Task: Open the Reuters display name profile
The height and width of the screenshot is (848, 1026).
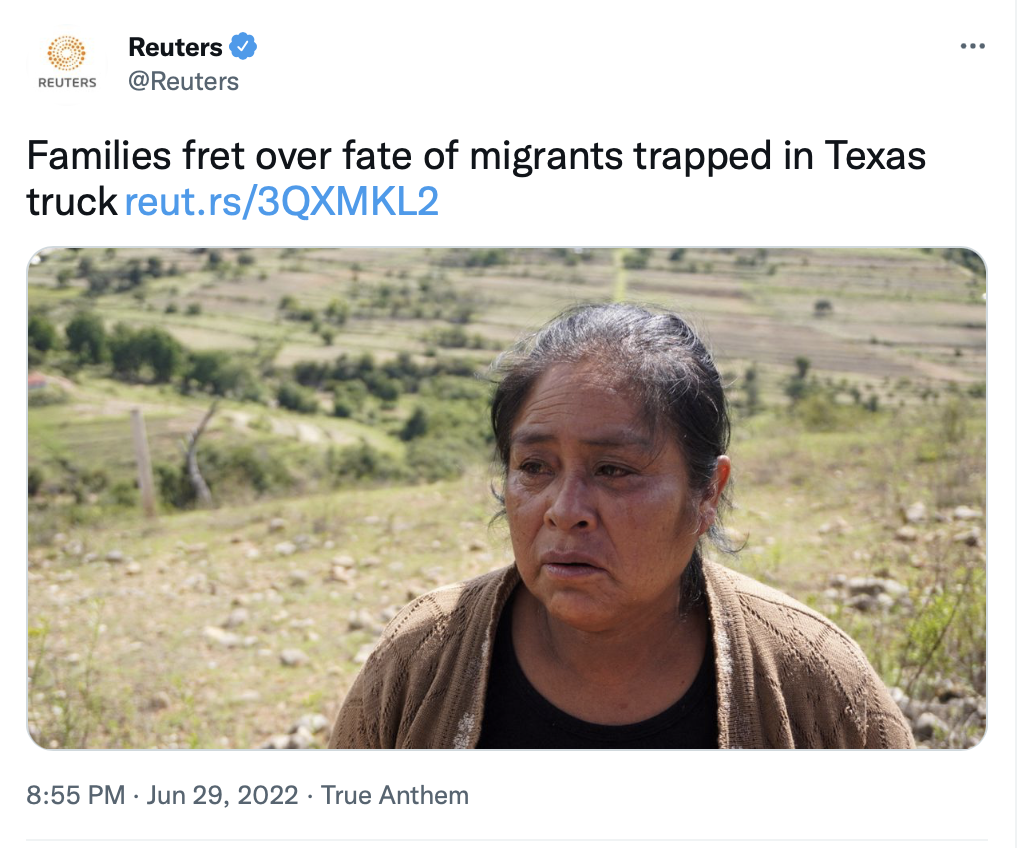Action: click(175, 47)
